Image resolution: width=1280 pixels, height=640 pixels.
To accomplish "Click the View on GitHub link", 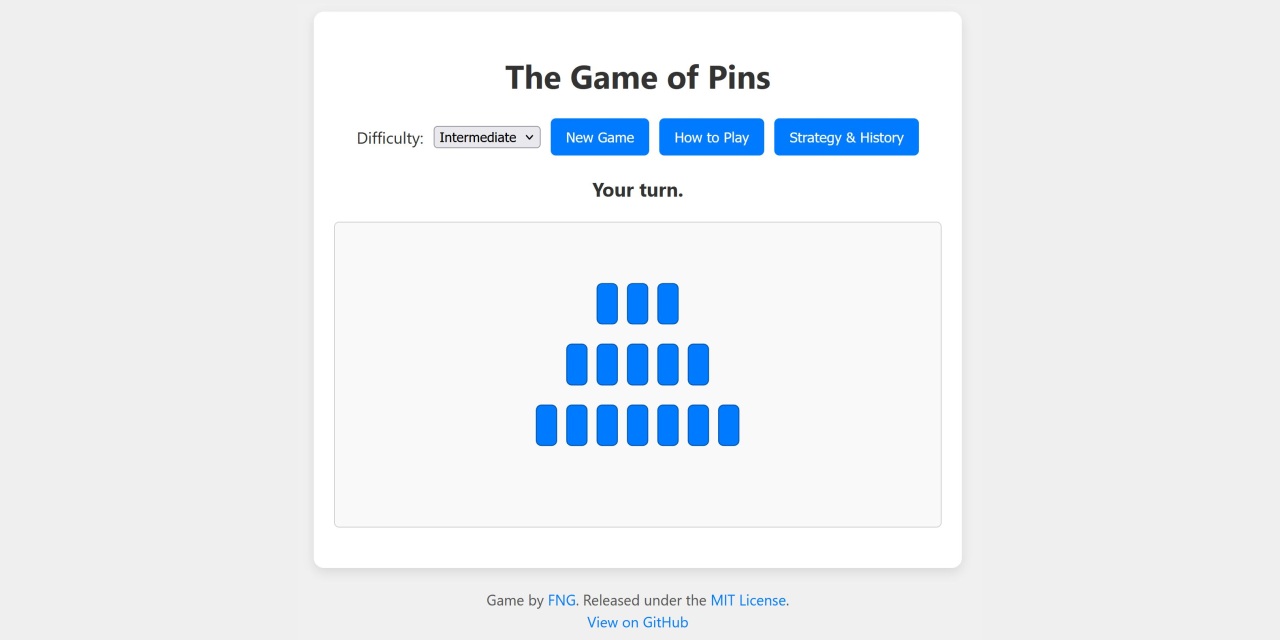I will click(637, 622).
